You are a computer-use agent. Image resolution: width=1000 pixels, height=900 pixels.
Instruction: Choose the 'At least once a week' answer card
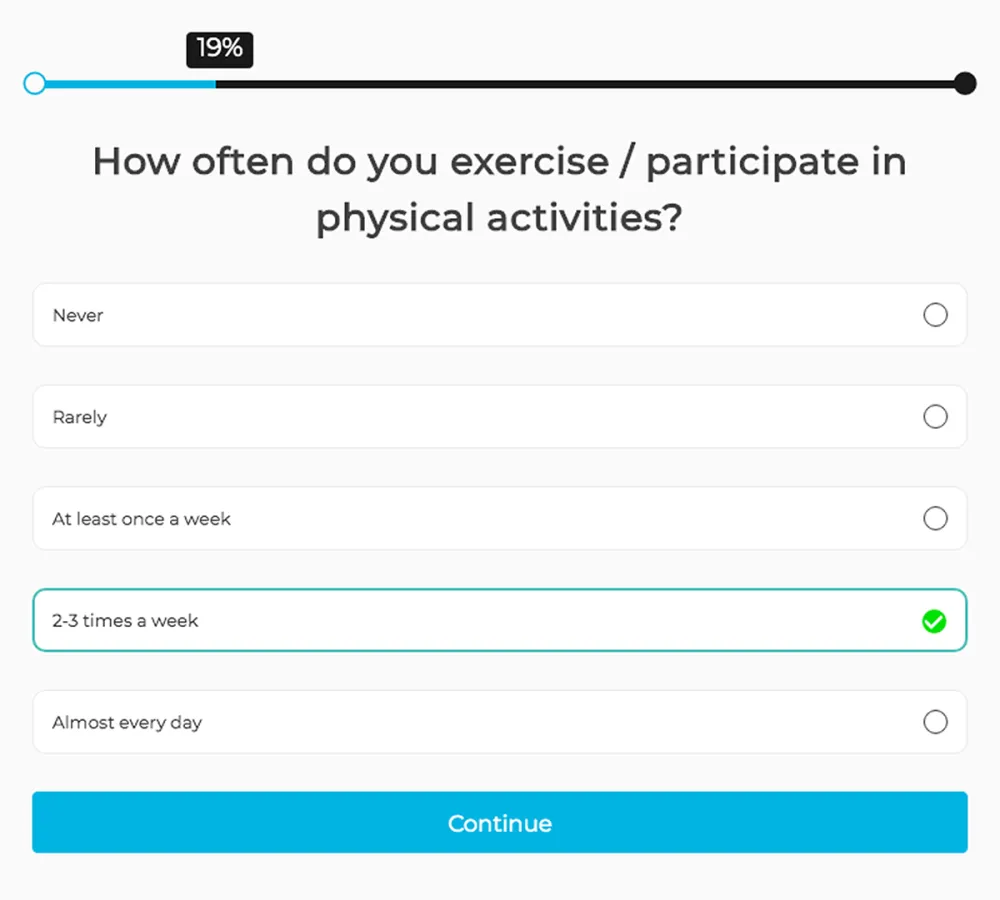pyautogui.click(x=500, y=519)
